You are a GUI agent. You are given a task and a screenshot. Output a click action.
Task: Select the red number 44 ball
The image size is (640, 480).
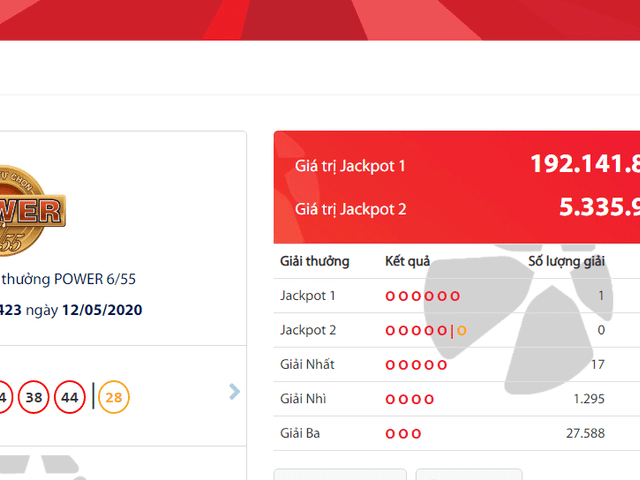click(70, 397)
